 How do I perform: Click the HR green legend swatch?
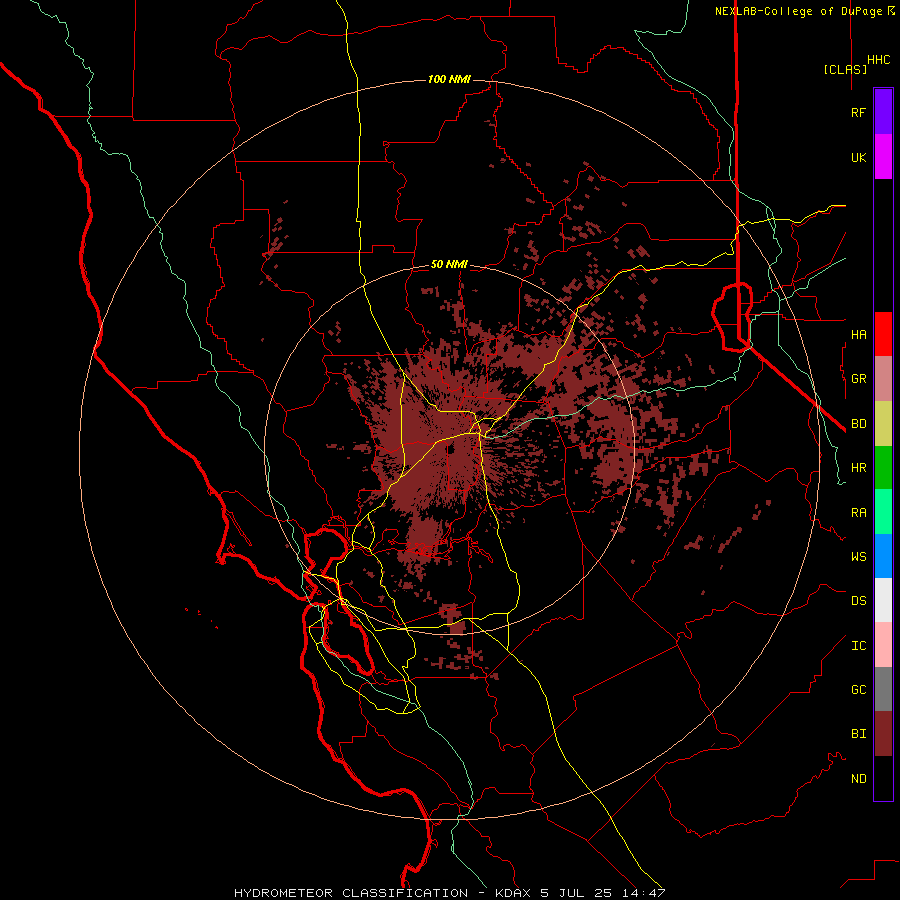click(x=883, y=468)
